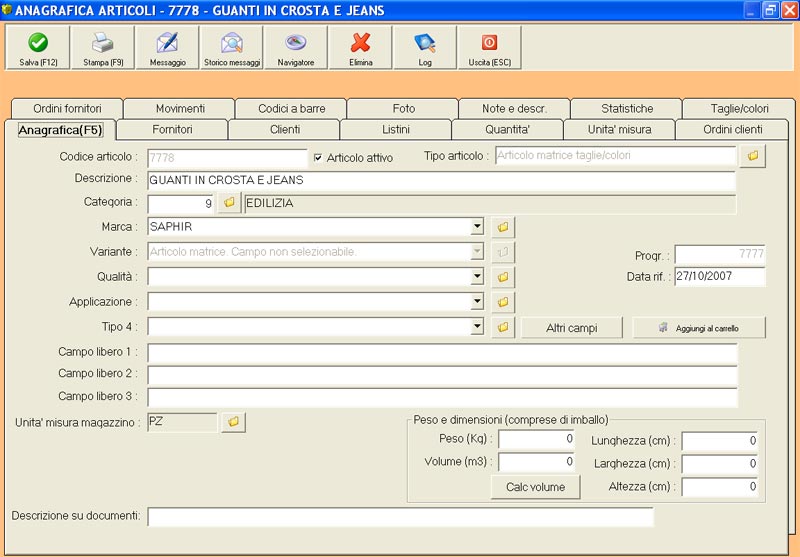Click into the Descrizione su documenti field
800x557 pixels.
point(400,517)
